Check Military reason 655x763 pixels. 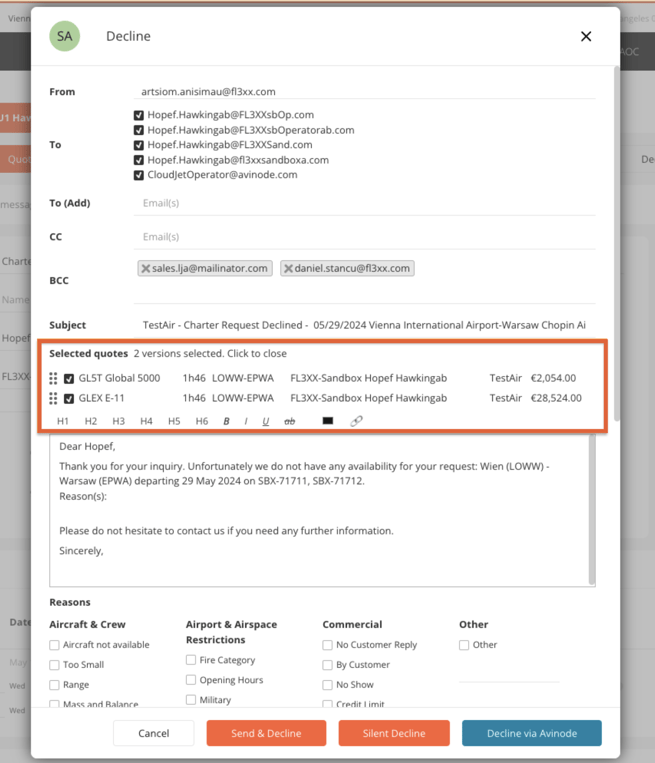tap(191, 700)
